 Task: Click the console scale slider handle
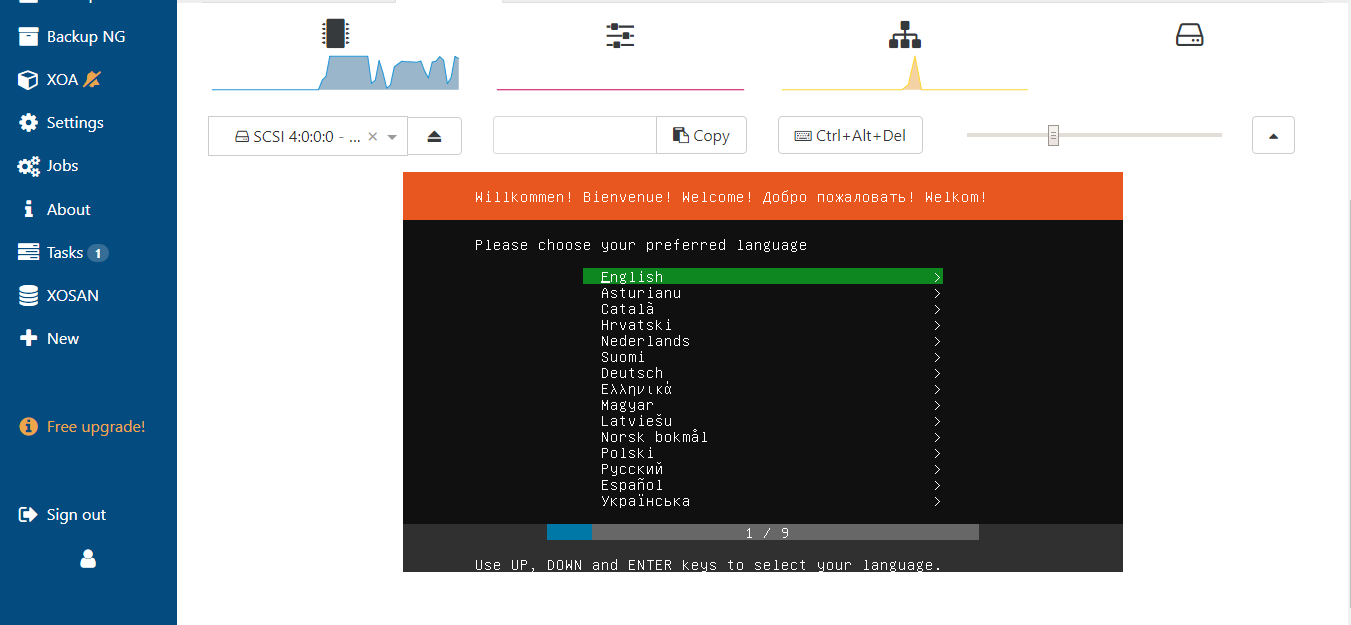pyautogui.click(x=1053, y=135)
